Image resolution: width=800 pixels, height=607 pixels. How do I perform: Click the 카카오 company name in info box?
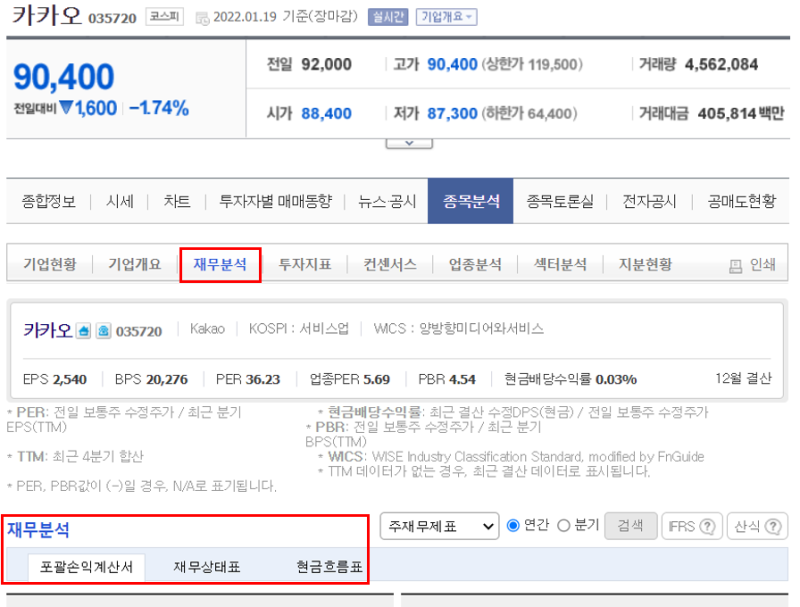click(x=47, y=331)
